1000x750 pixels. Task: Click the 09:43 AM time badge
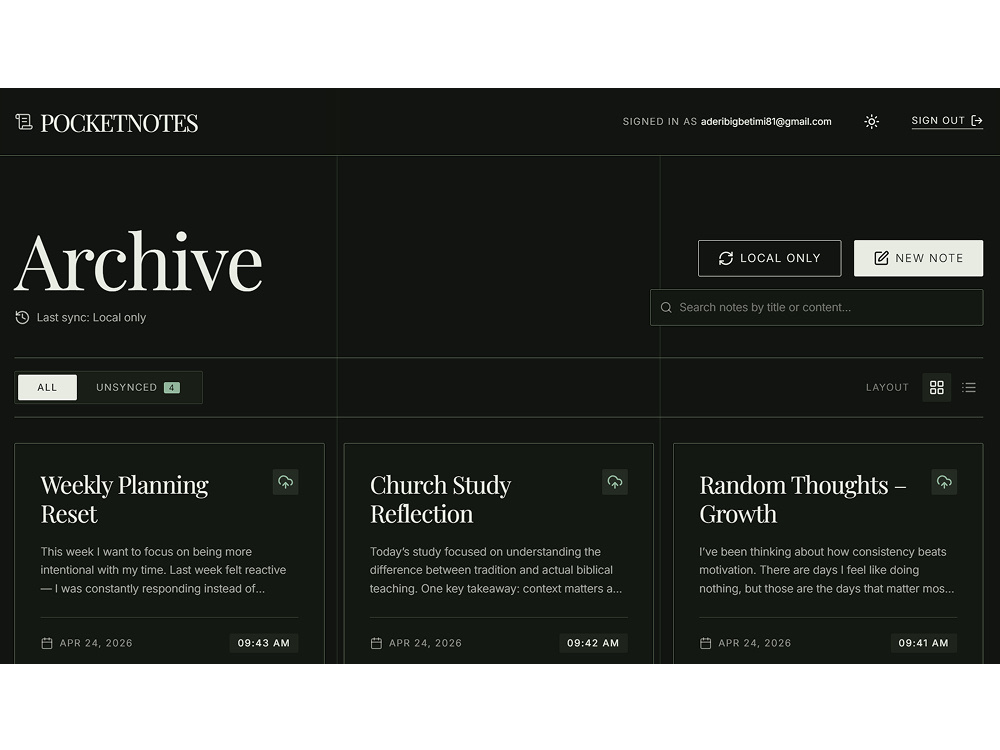263,643
